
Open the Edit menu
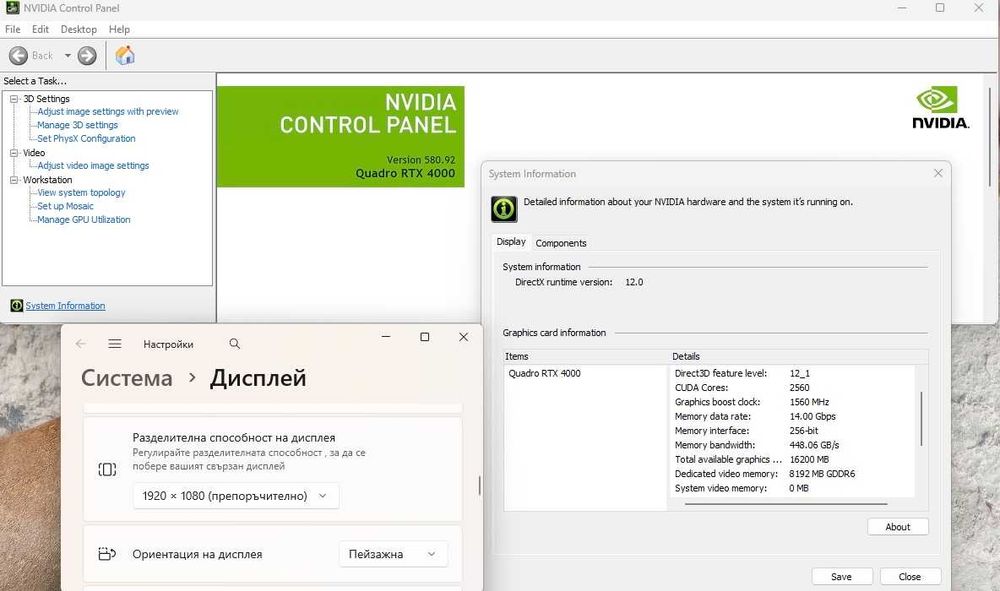click(40, 29)
